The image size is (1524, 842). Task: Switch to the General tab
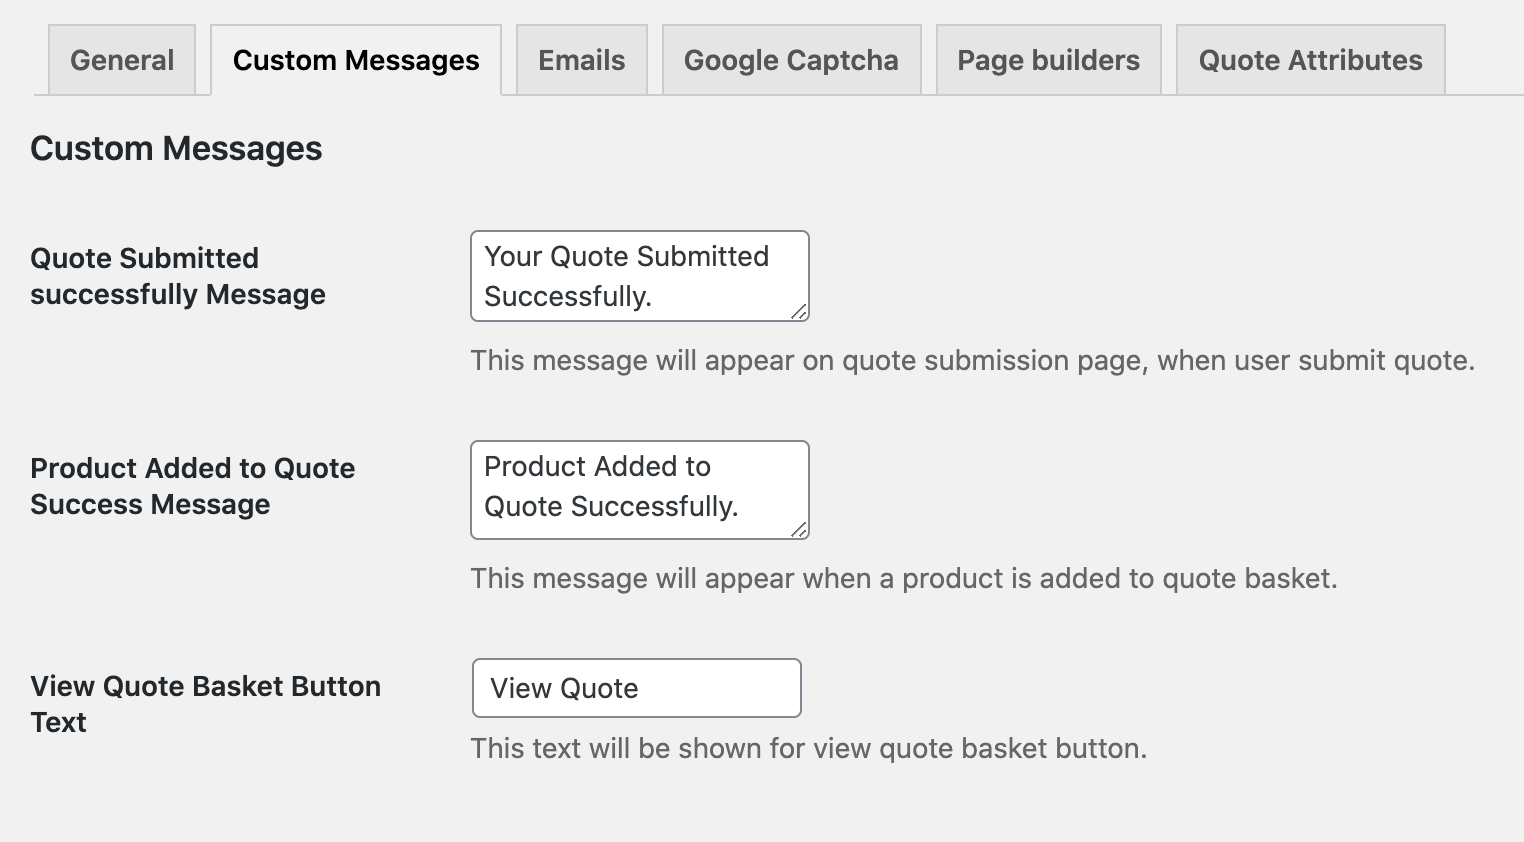click(x=121, y=60)
